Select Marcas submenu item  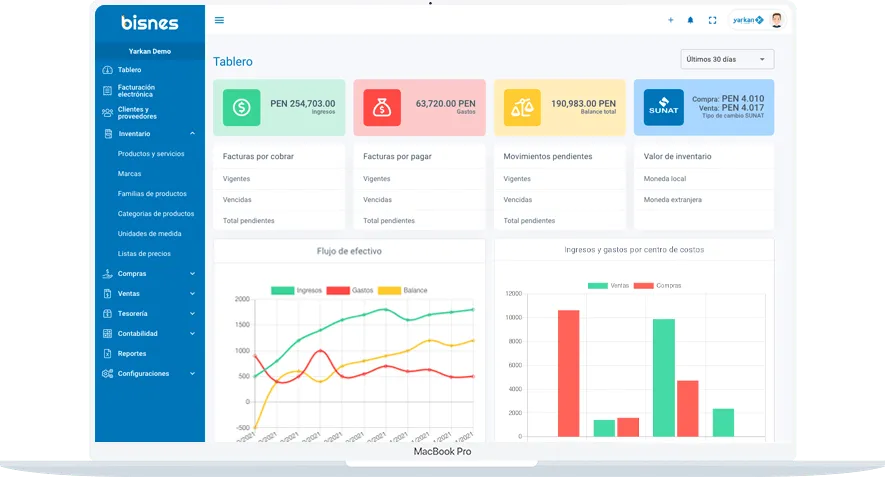(x=129, y=174)
